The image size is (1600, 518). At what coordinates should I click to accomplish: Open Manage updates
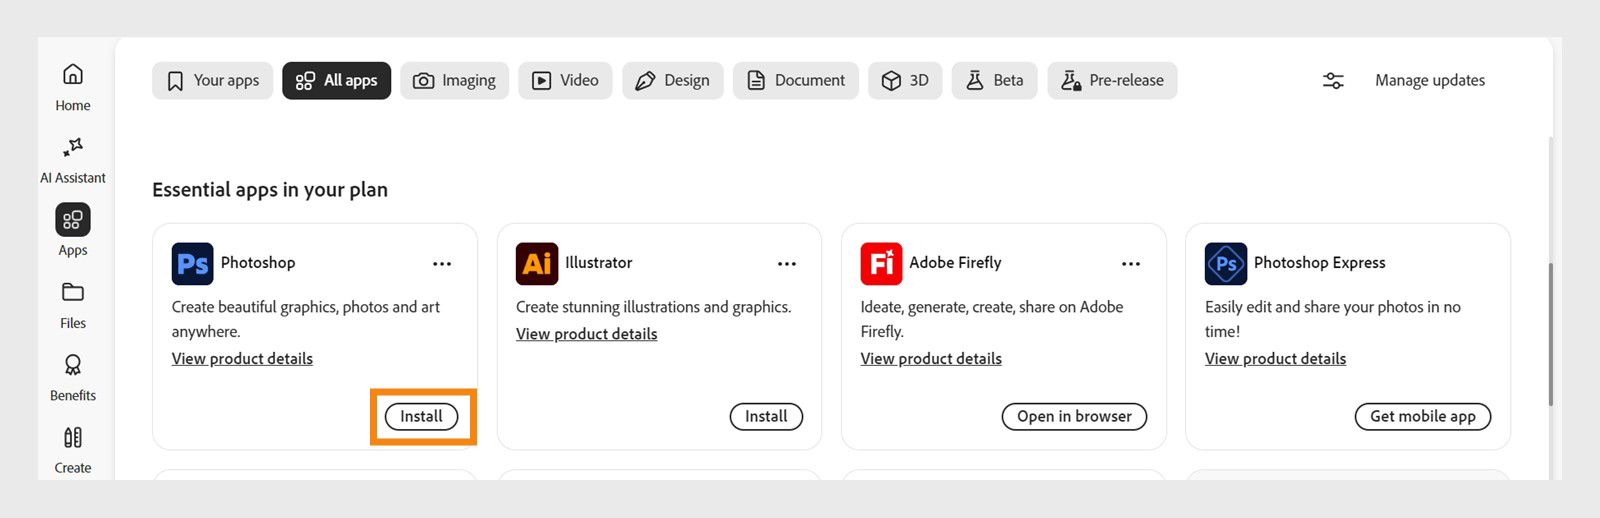(1430, 81)
